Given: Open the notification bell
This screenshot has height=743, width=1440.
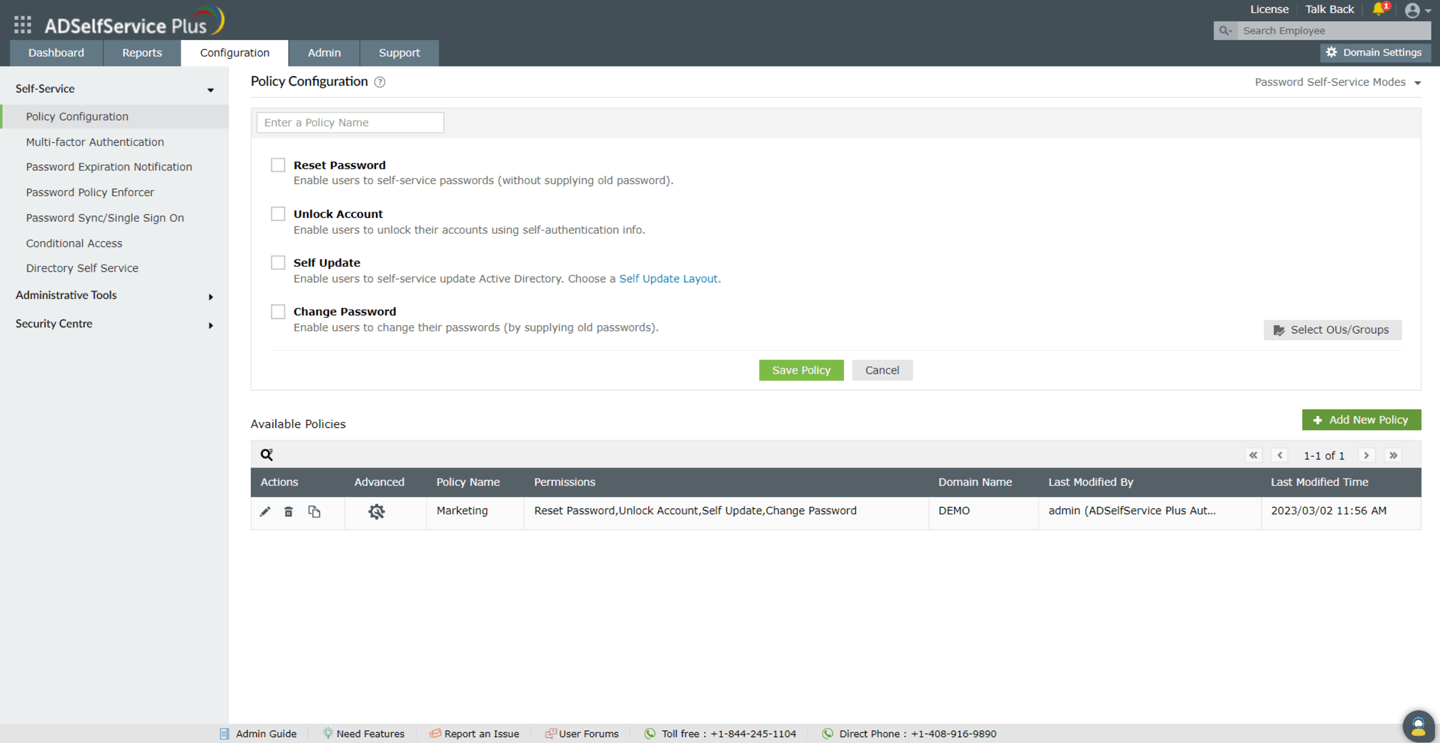Looking at the screenshot, I should [x=1380, y=10].
